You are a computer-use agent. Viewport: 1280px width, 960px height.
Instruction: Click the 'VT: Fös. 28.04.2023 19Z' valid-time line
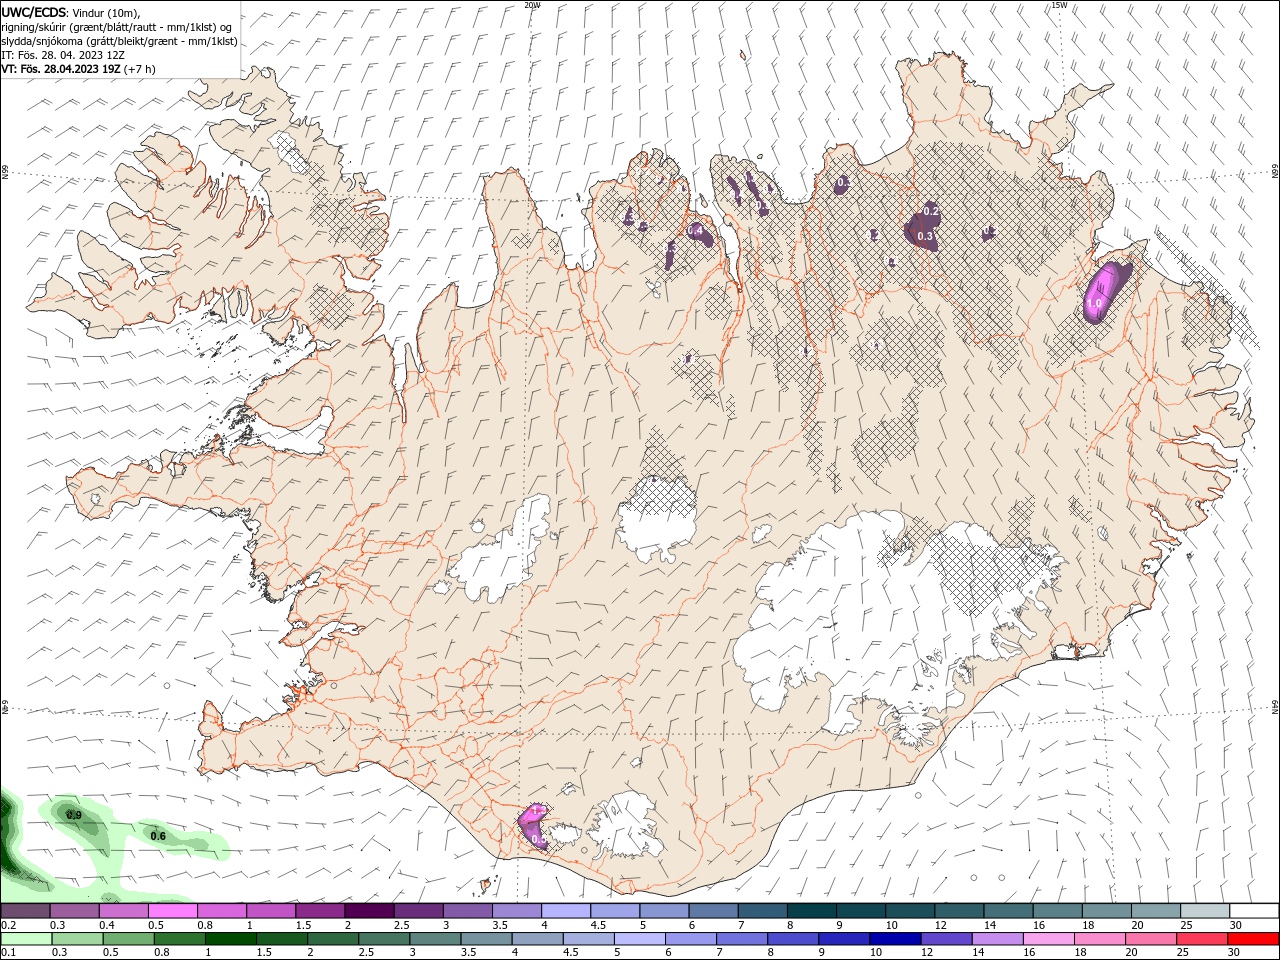click(61, 69)
